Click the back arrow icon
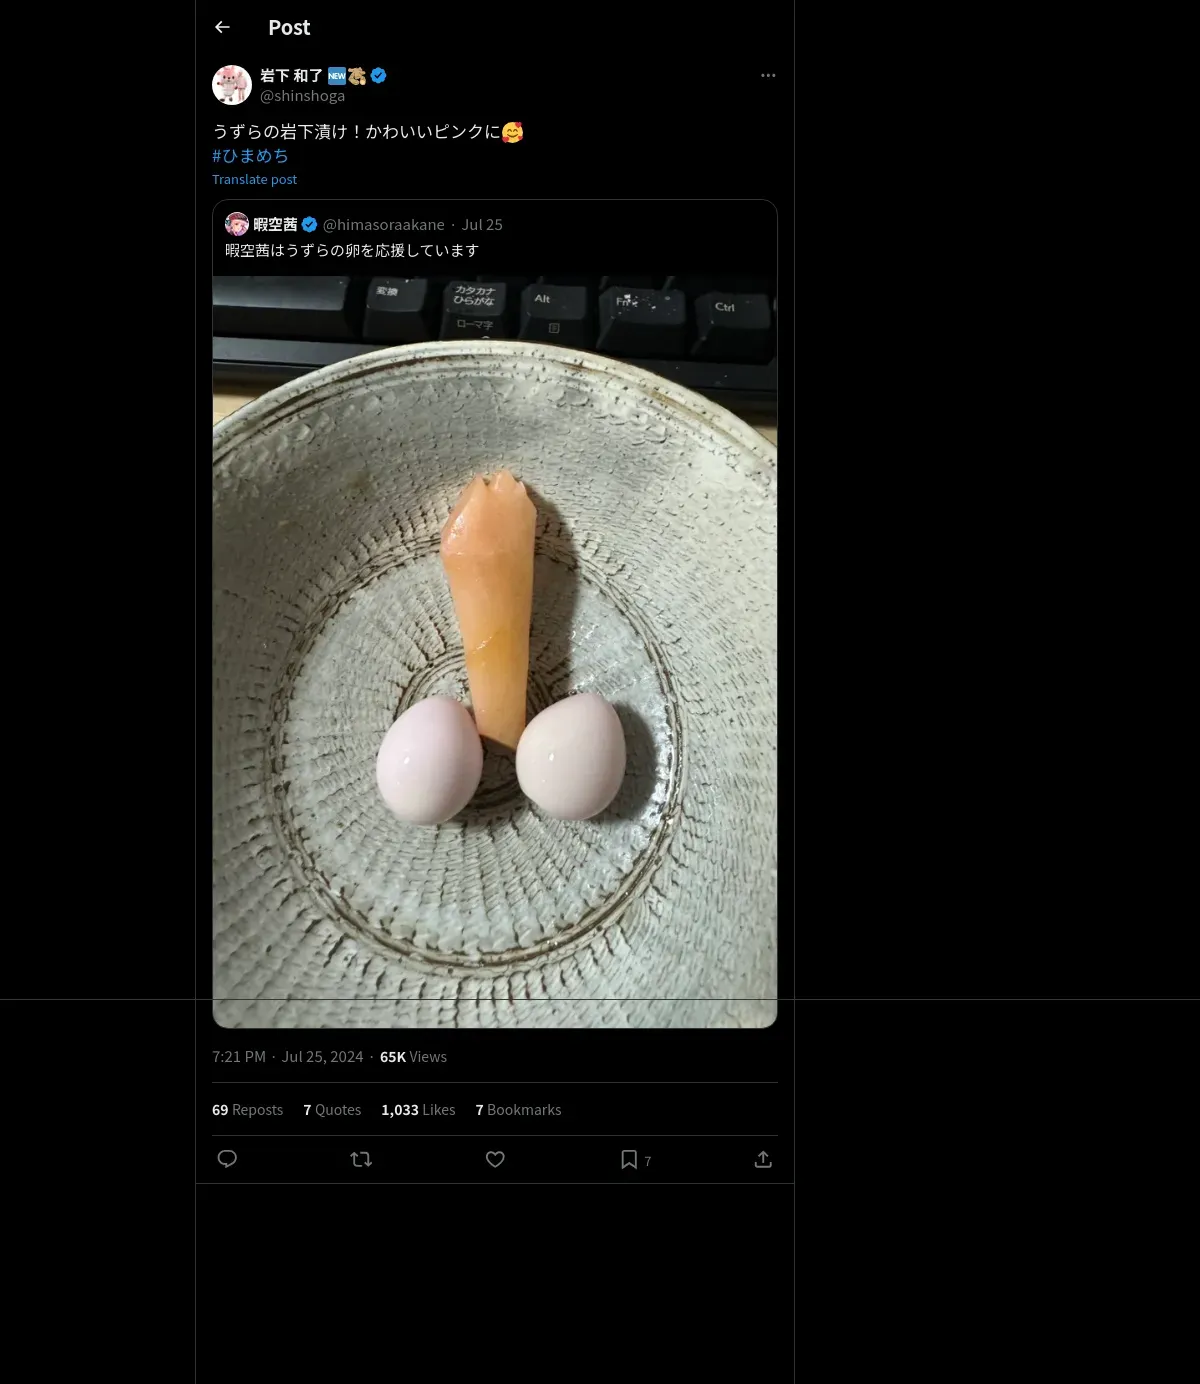 pos(222,28)
